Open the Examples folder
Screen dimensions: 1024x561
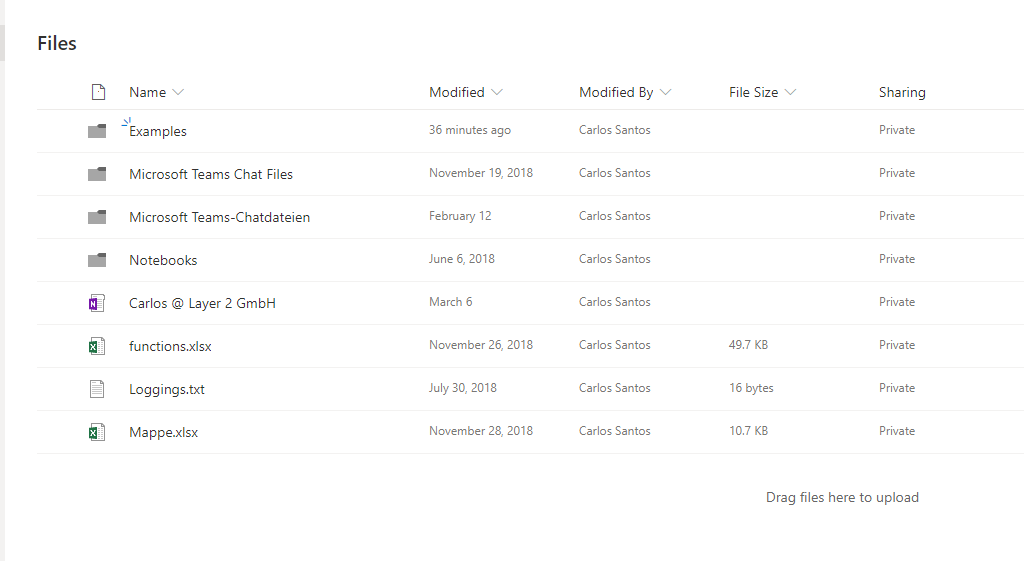pyautogui.click(x=158, y=131)
